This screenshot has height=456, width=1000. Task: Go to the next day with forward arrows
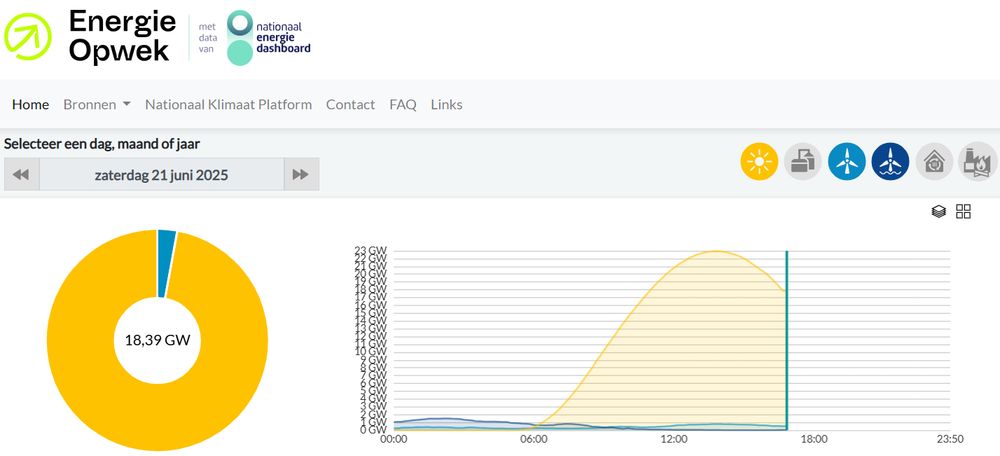(x=301, y=174)
